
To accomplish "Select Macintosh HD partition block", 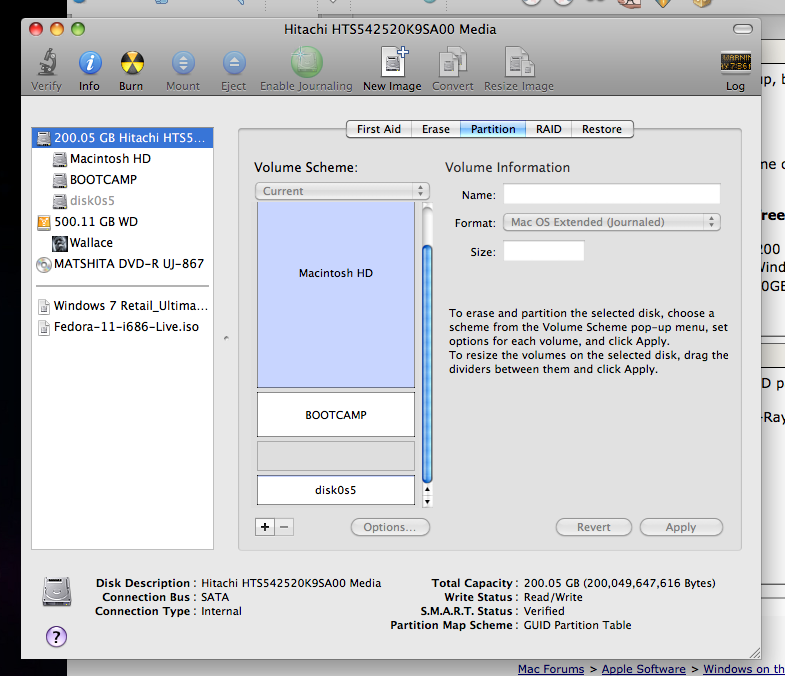I will 336,295.
